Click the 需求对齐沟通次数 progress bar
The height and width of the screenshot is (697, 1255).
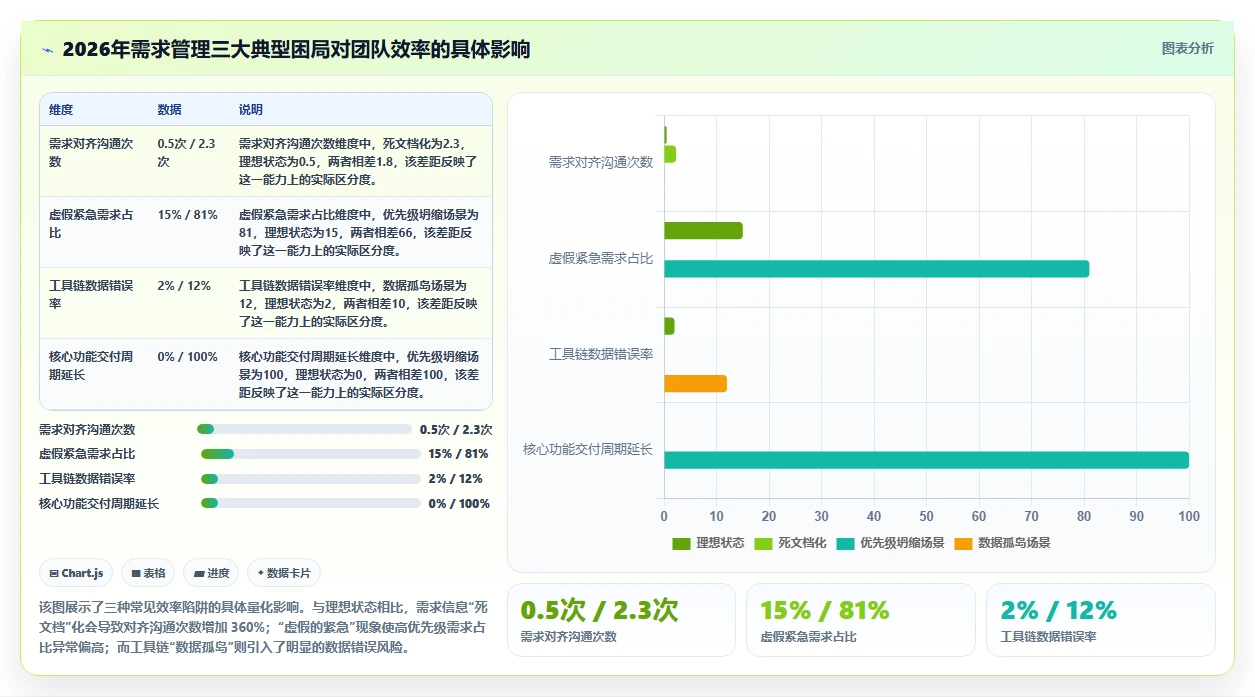click(304, 429)
